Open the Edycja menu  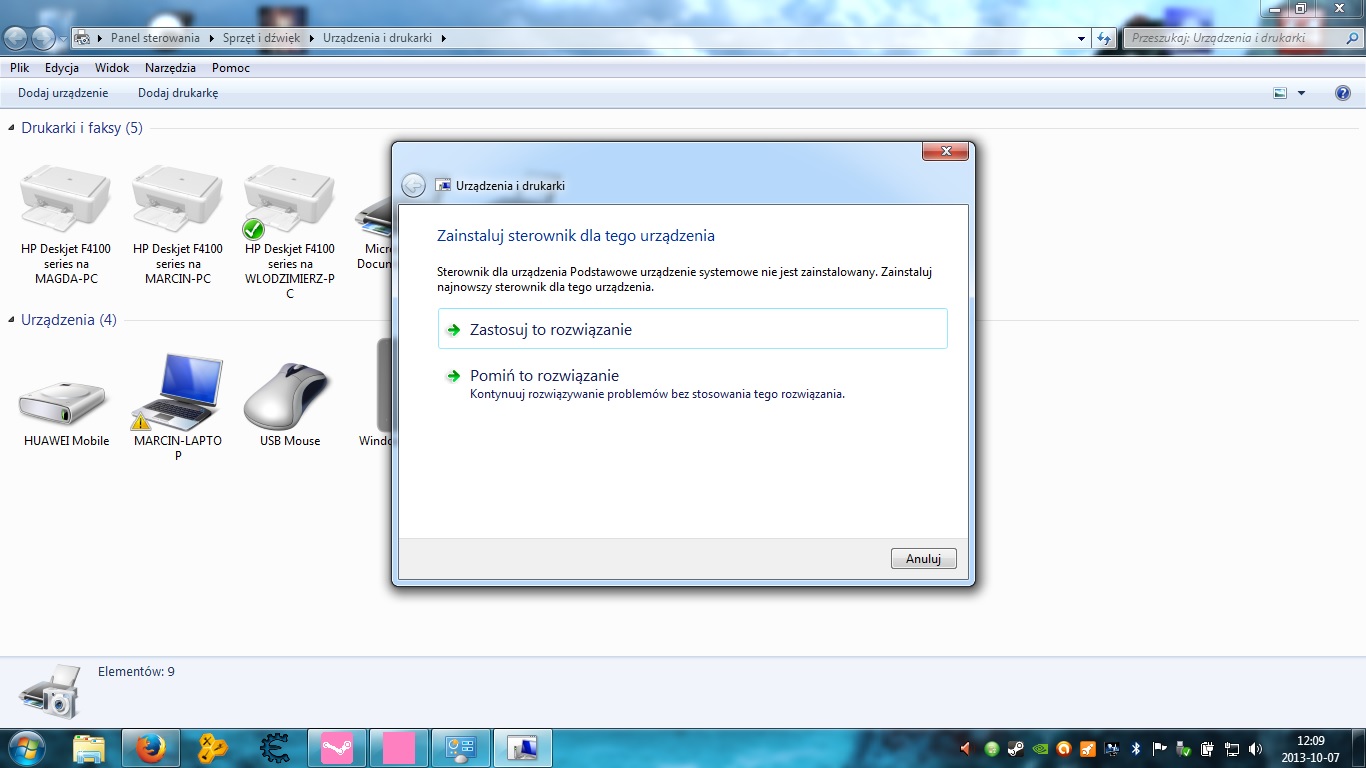point(62,68)
